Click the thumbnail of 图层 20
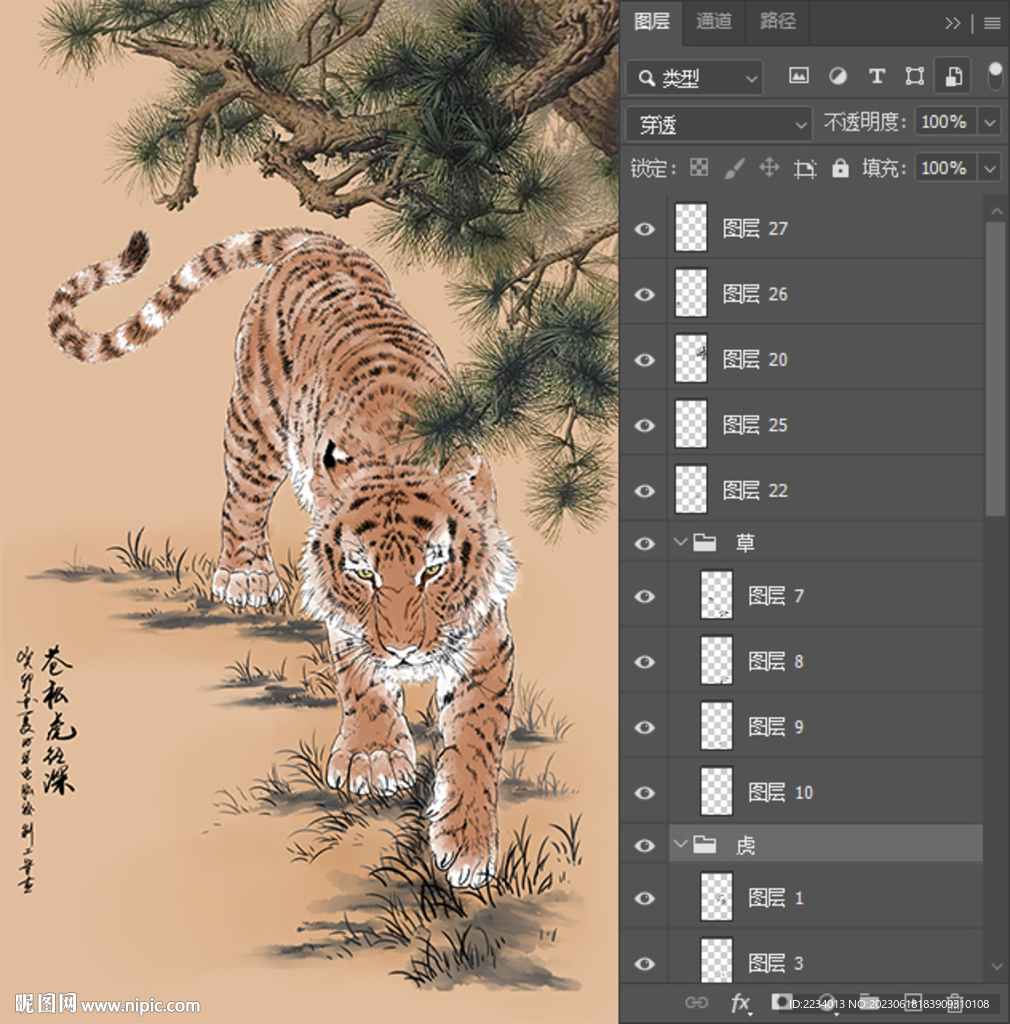The image size is (1010, 1024). tap(691, 359)
